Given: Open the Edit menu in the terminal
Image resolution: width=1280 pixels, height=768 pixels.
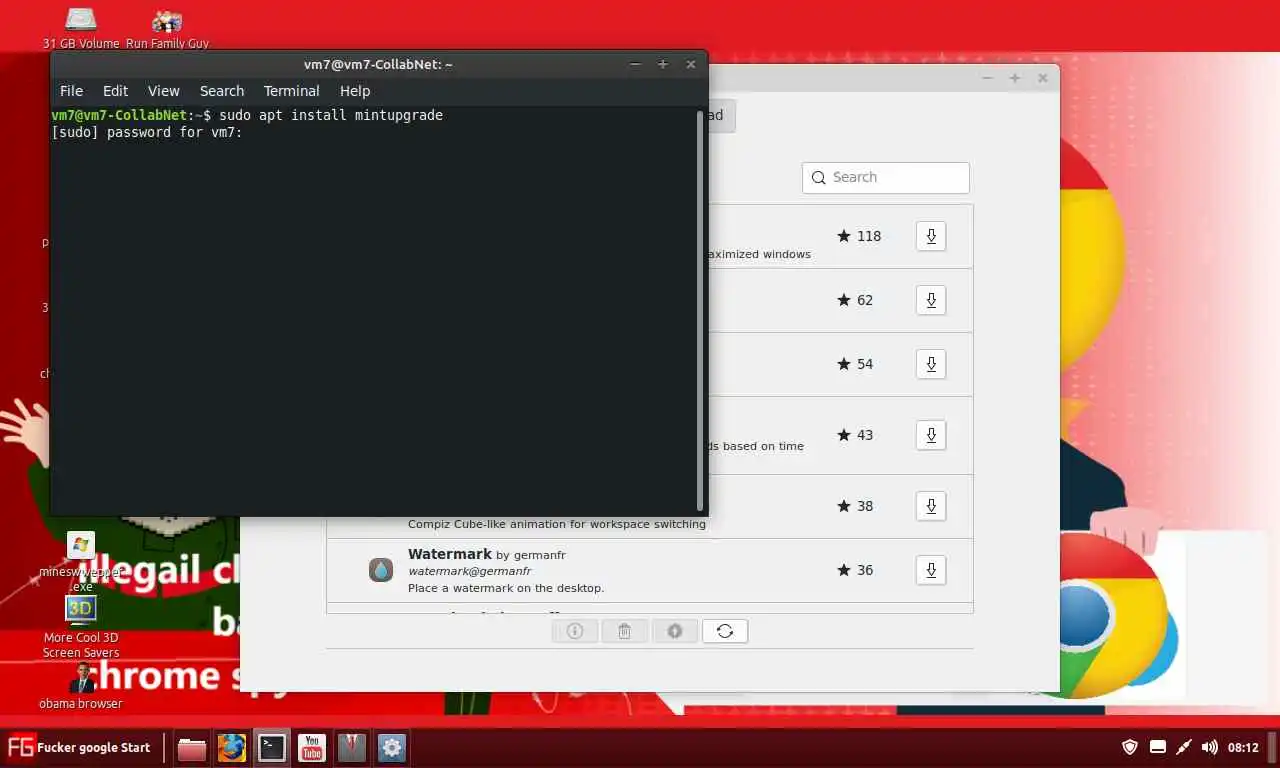Looking at the screenshot, I should pos(115,90).
